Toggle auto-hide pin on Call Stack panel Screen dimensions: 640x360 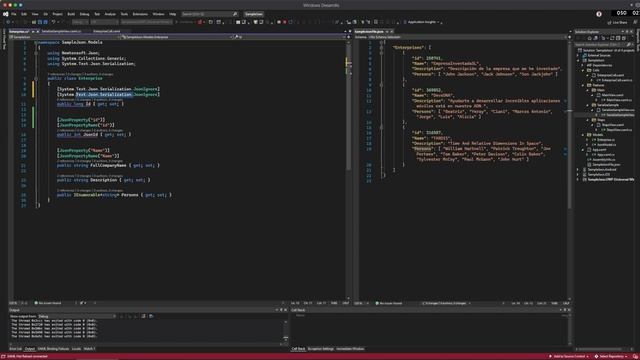[x=565, y=310]
